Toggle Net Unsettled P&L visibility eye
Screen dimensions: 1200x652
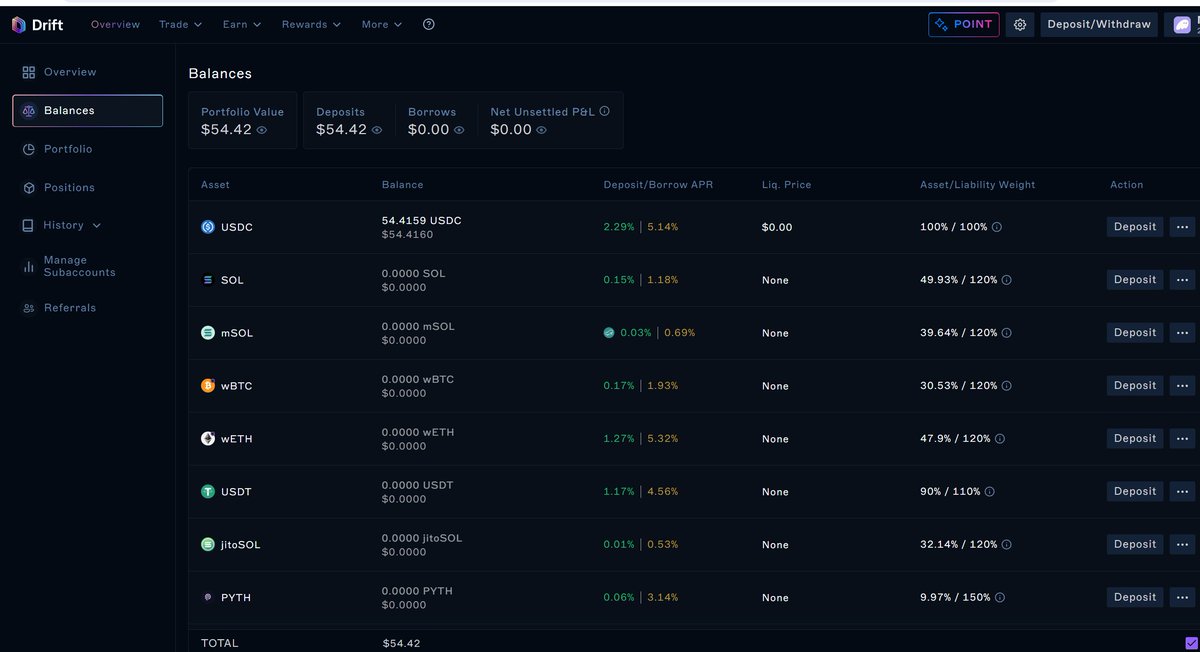pyautogui.click(x=541, y=130)
